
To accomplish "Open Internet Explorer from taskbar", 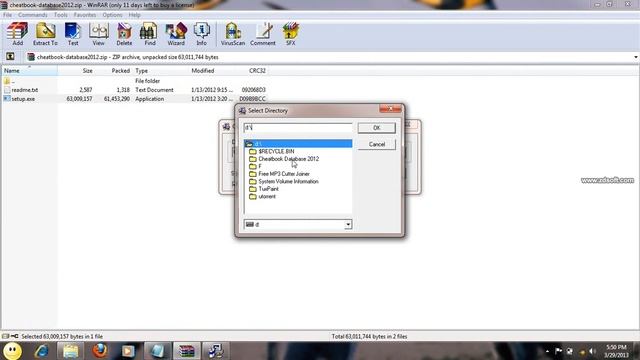I will click(x=42, y=351).
